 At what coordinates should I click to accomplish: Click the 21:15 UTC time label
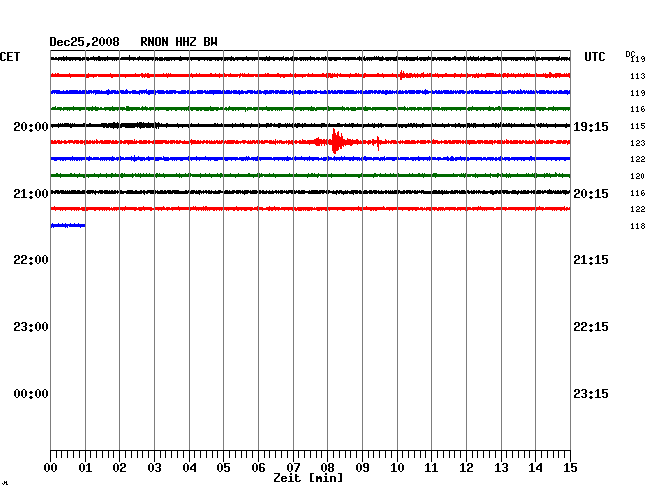pos(591,260)
